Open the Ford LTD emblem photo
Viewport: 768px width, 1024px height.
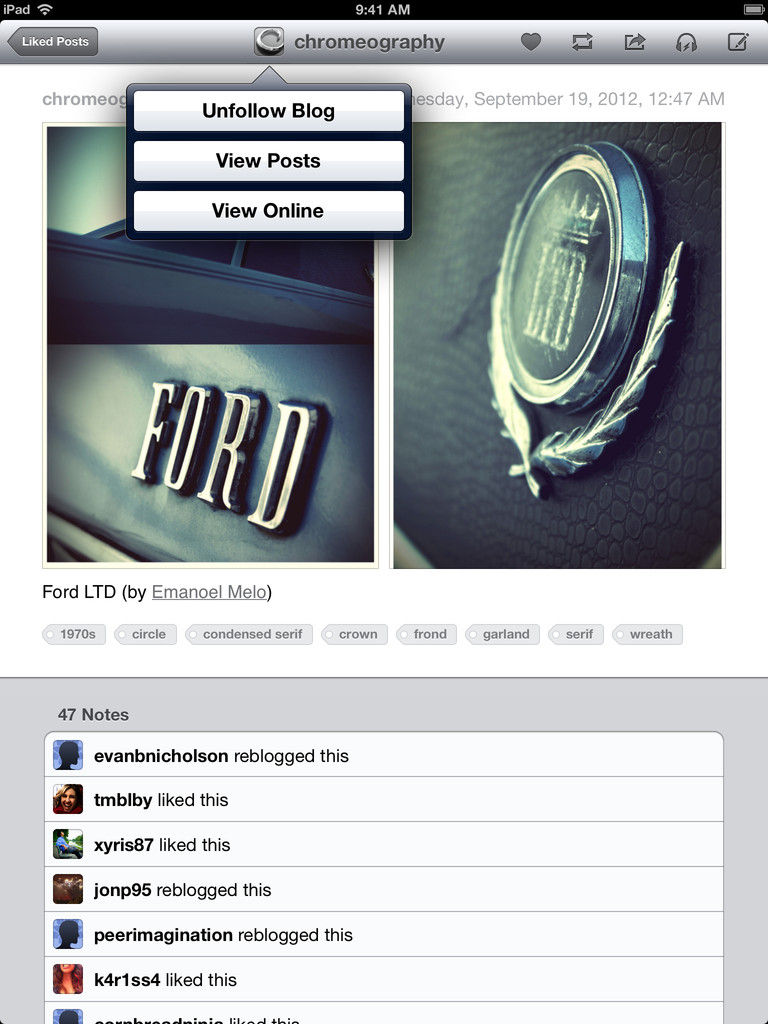pos(557,345)
